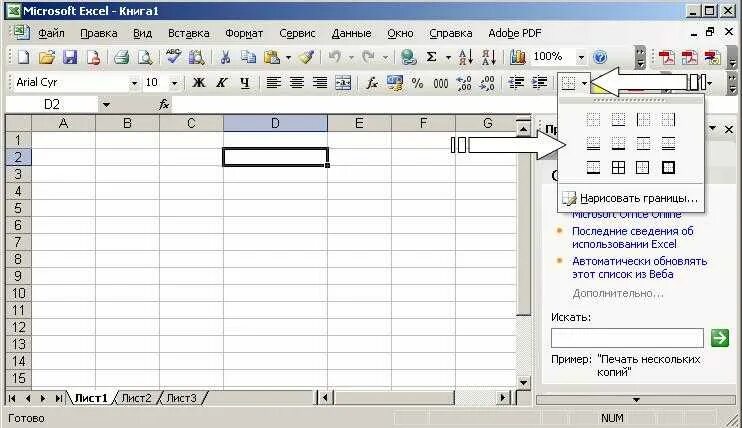Toggle Merge and Center
The width and height of the screenshot is (742, 428).
coord(343,83)
